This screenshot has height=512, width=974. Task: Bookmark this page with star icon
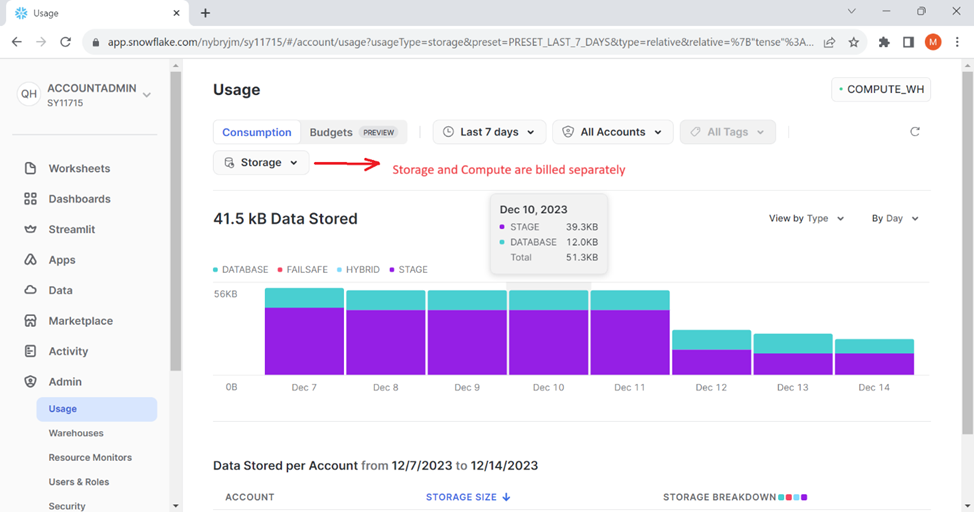(x=853, y=42)
